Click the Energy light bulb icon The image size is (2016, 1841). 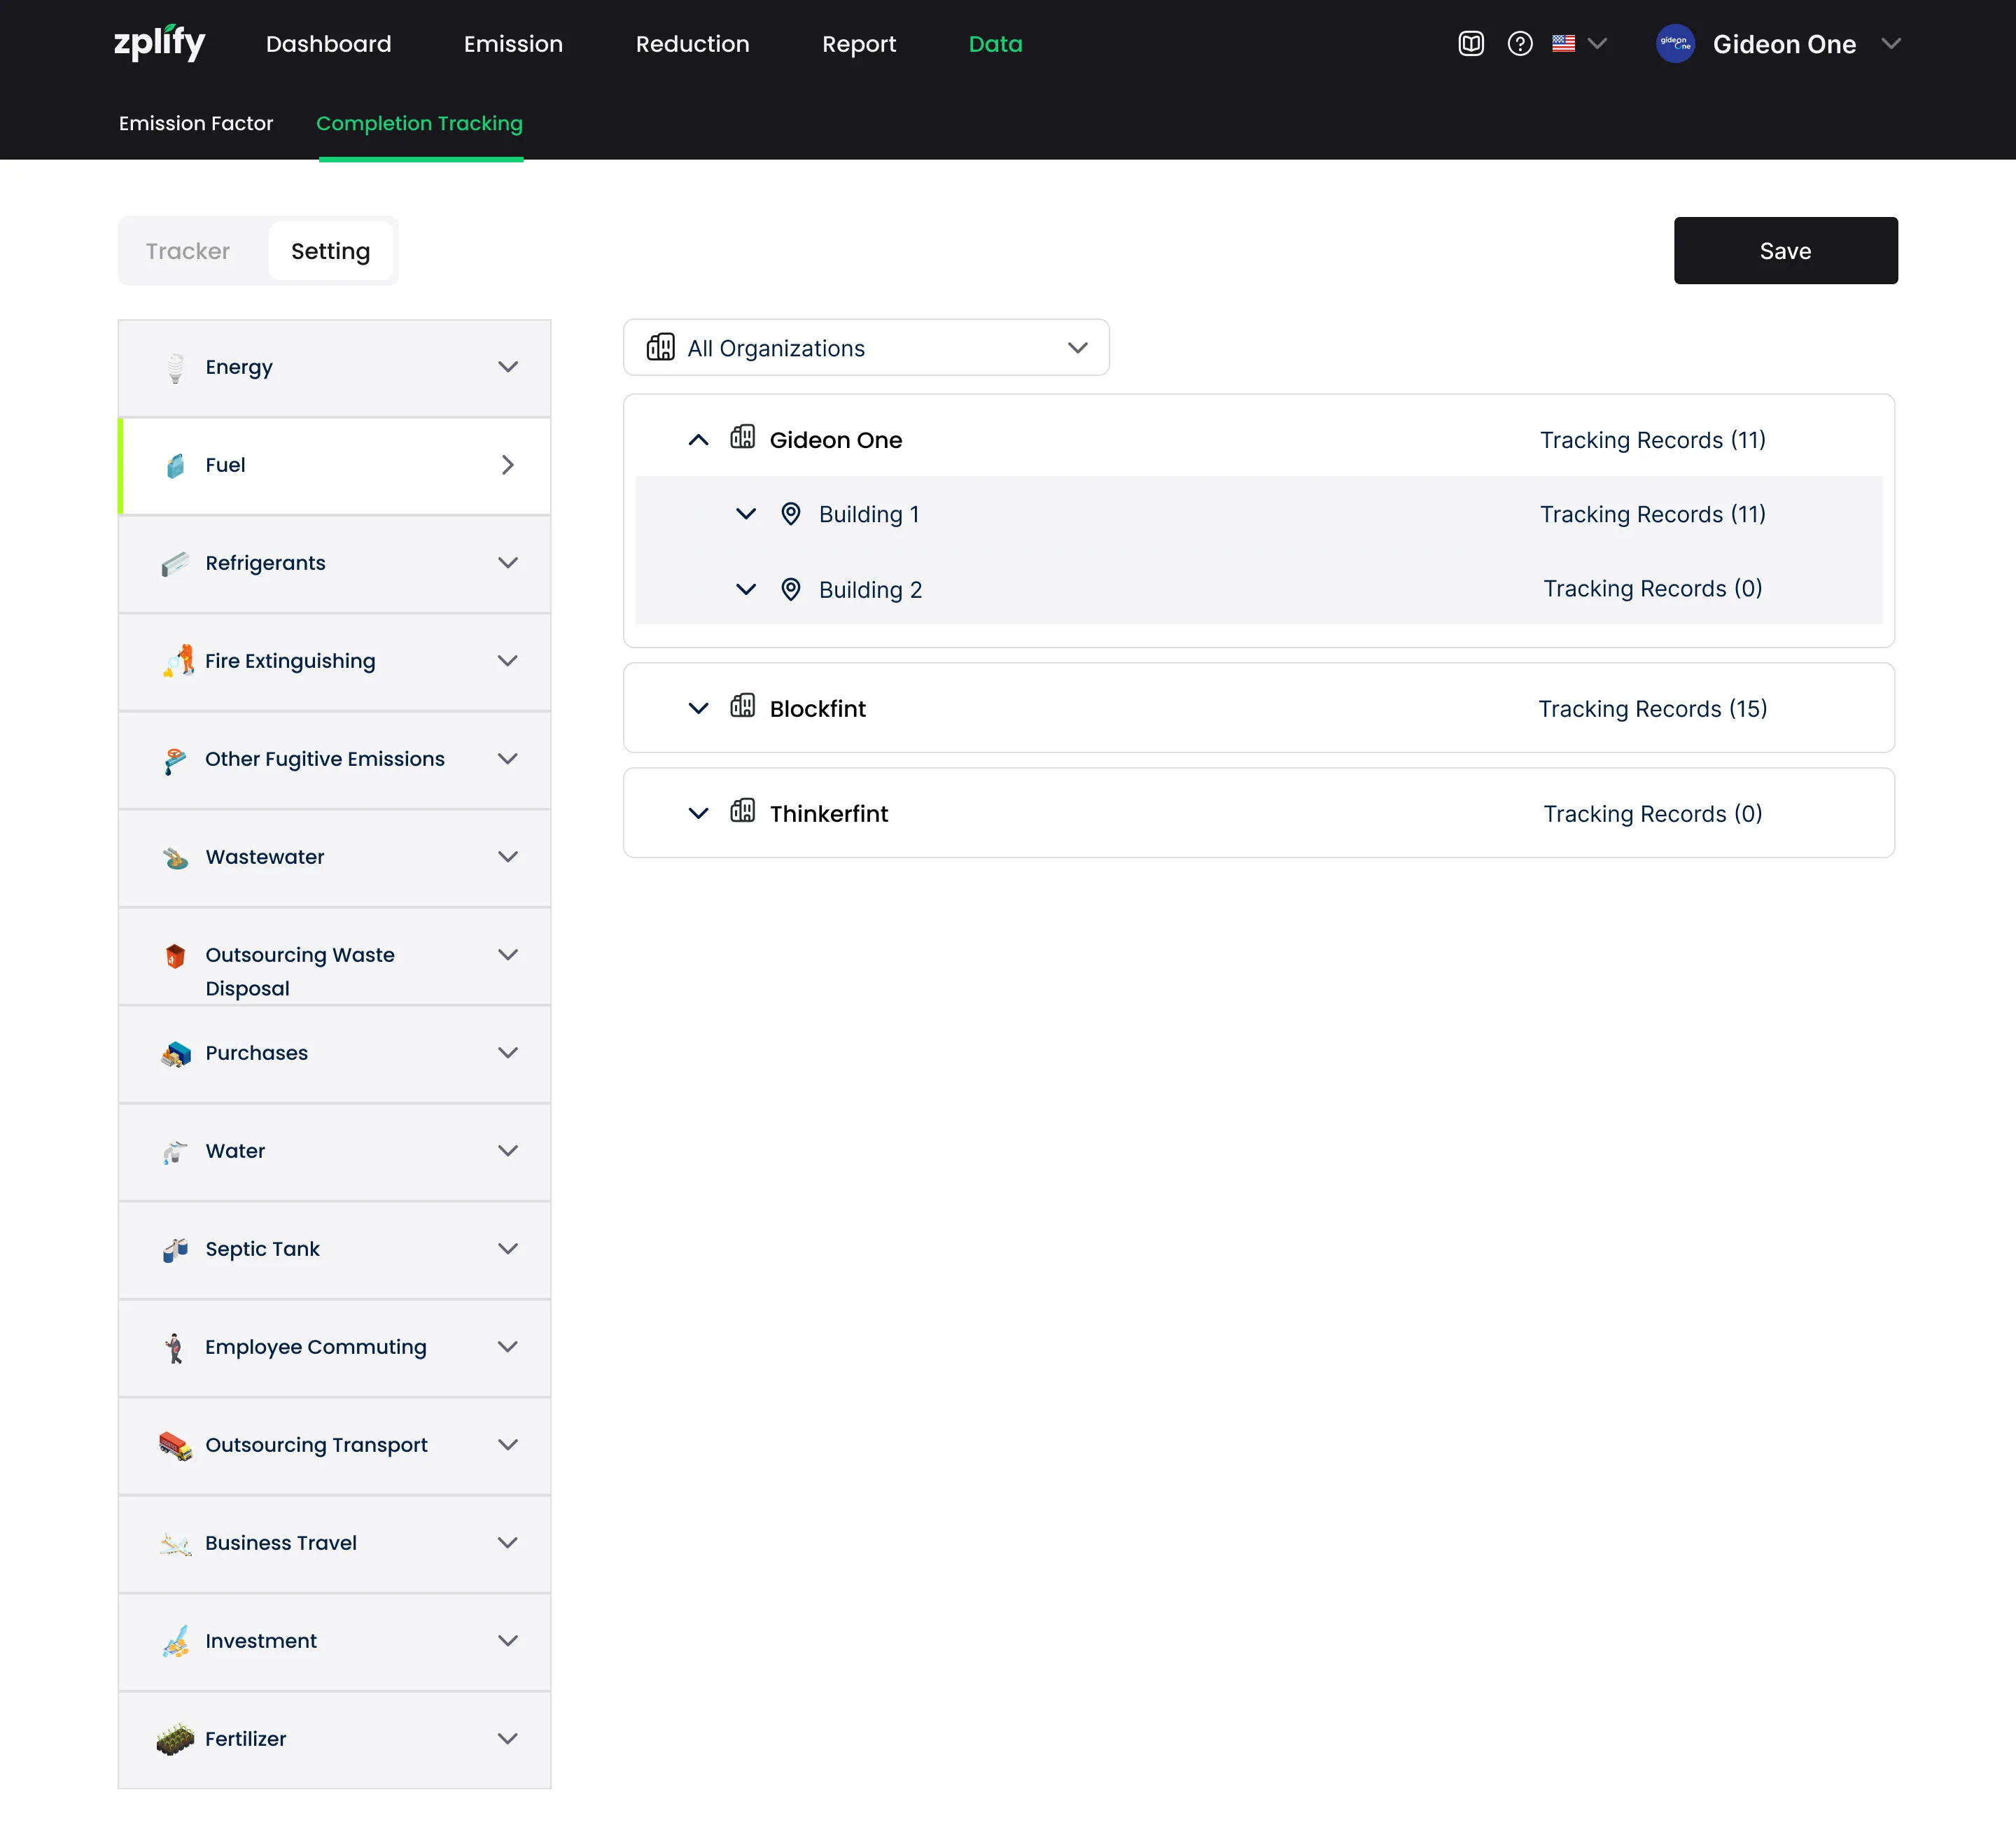(x=175, y=367)
